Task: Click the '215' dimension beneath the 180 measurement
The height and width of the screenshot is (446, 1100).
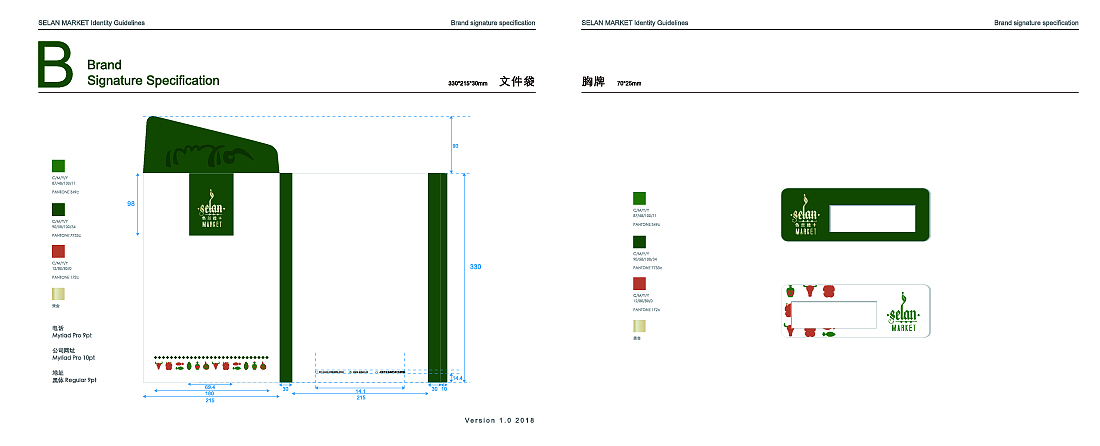Action: coord(209,400)
